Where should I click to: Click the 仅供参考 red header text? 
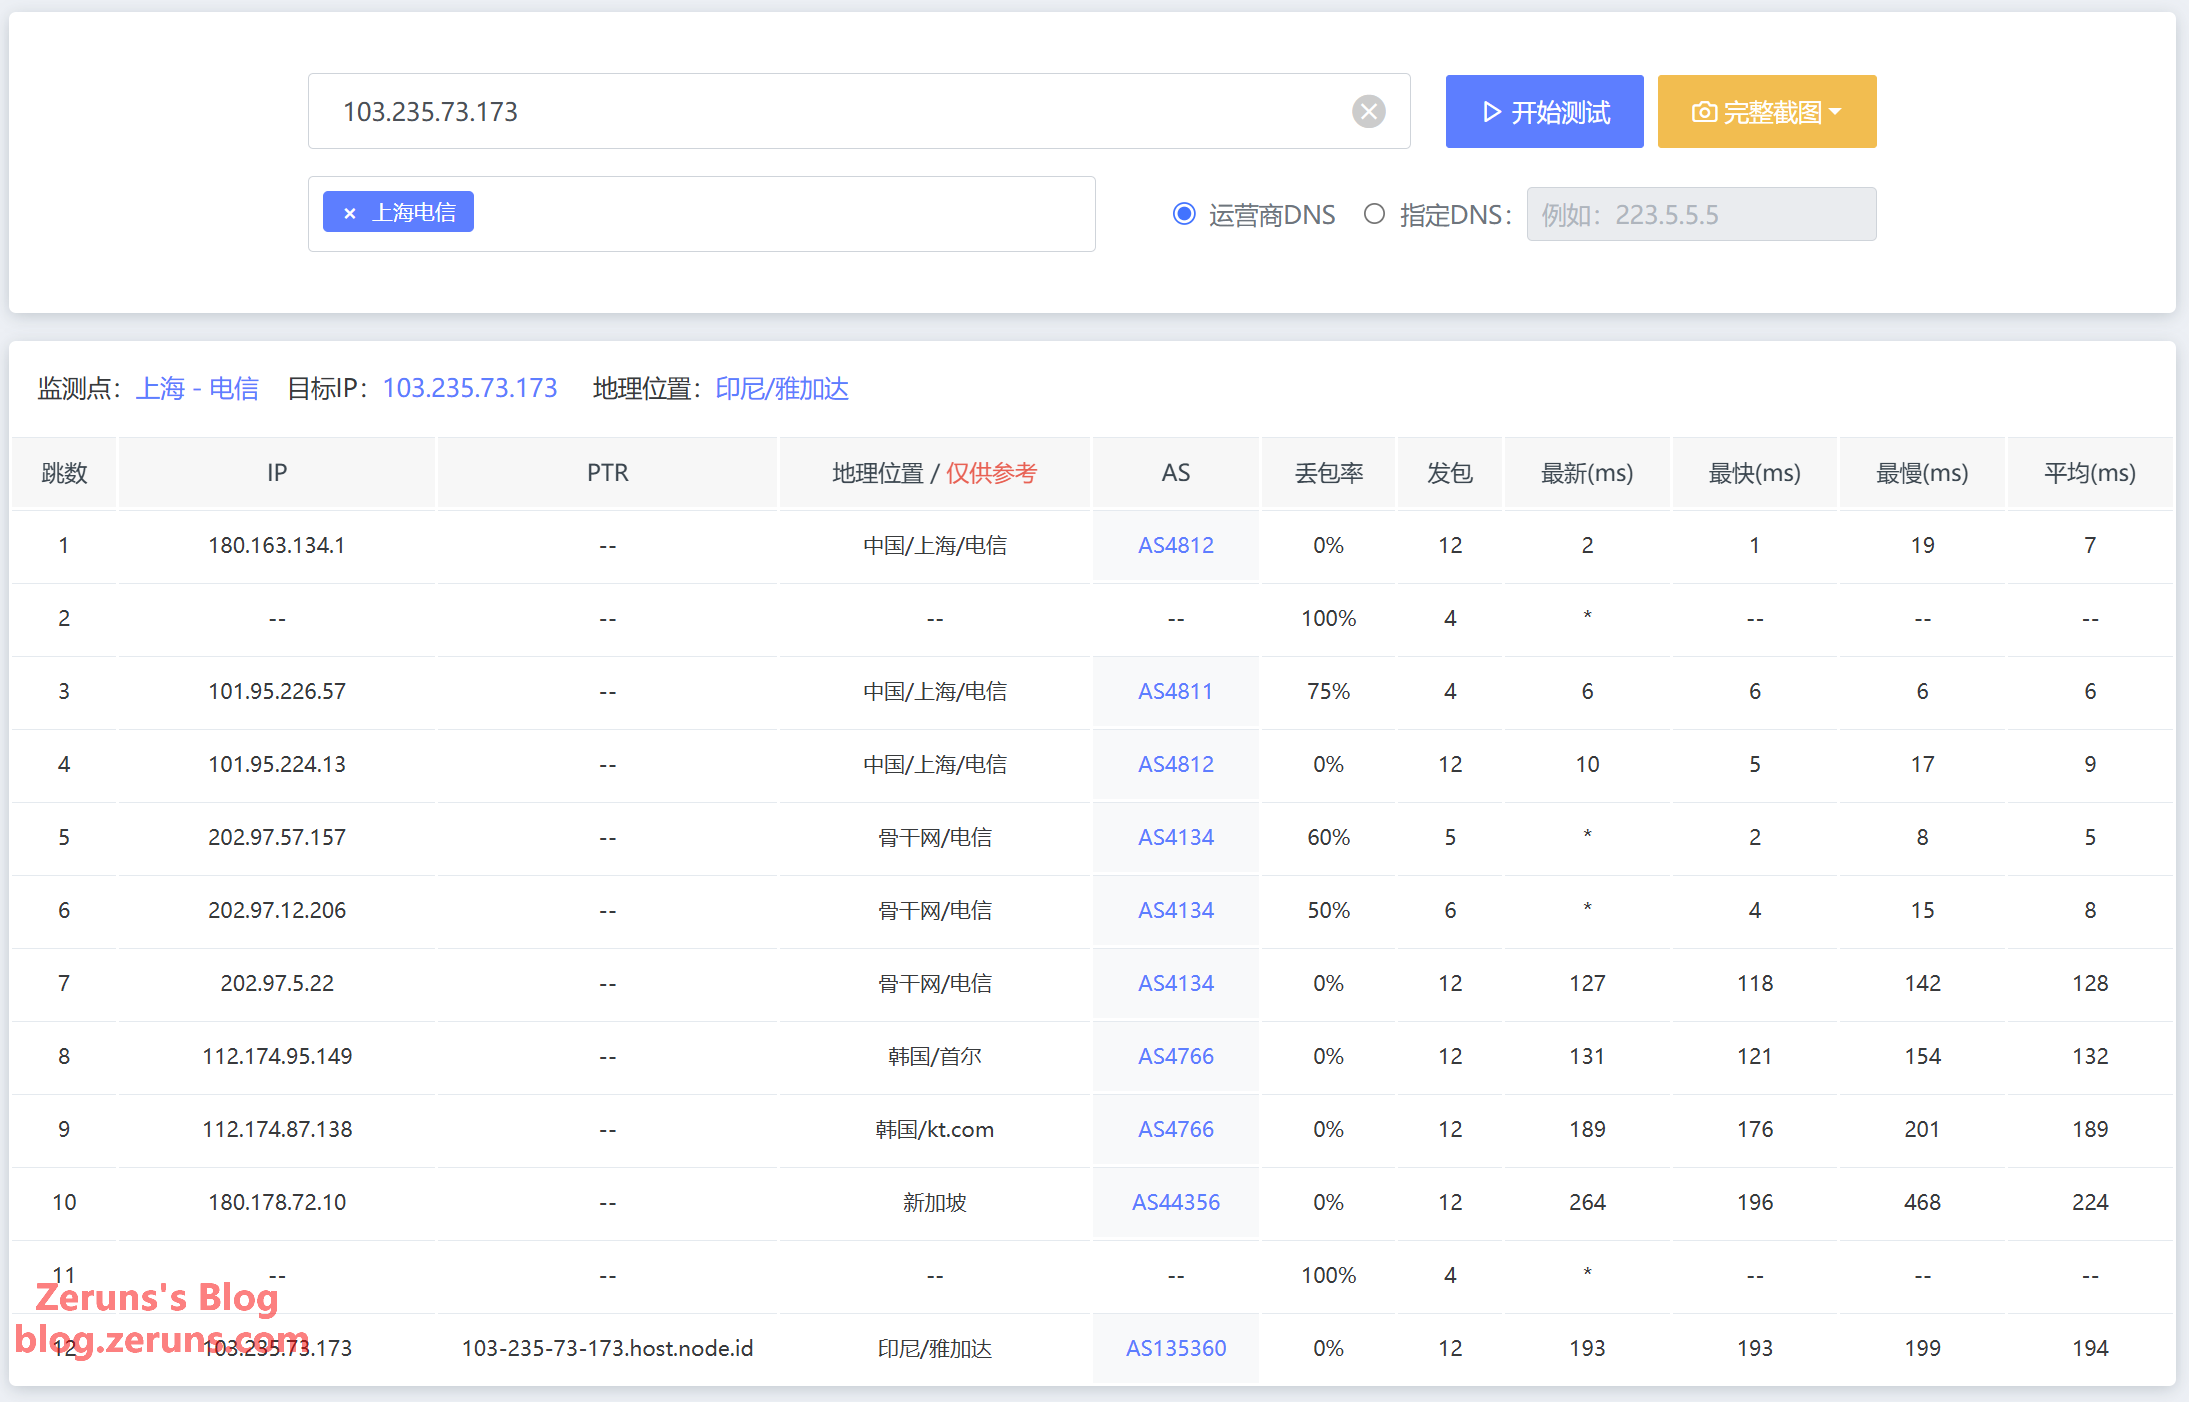(x=991, y=473)
